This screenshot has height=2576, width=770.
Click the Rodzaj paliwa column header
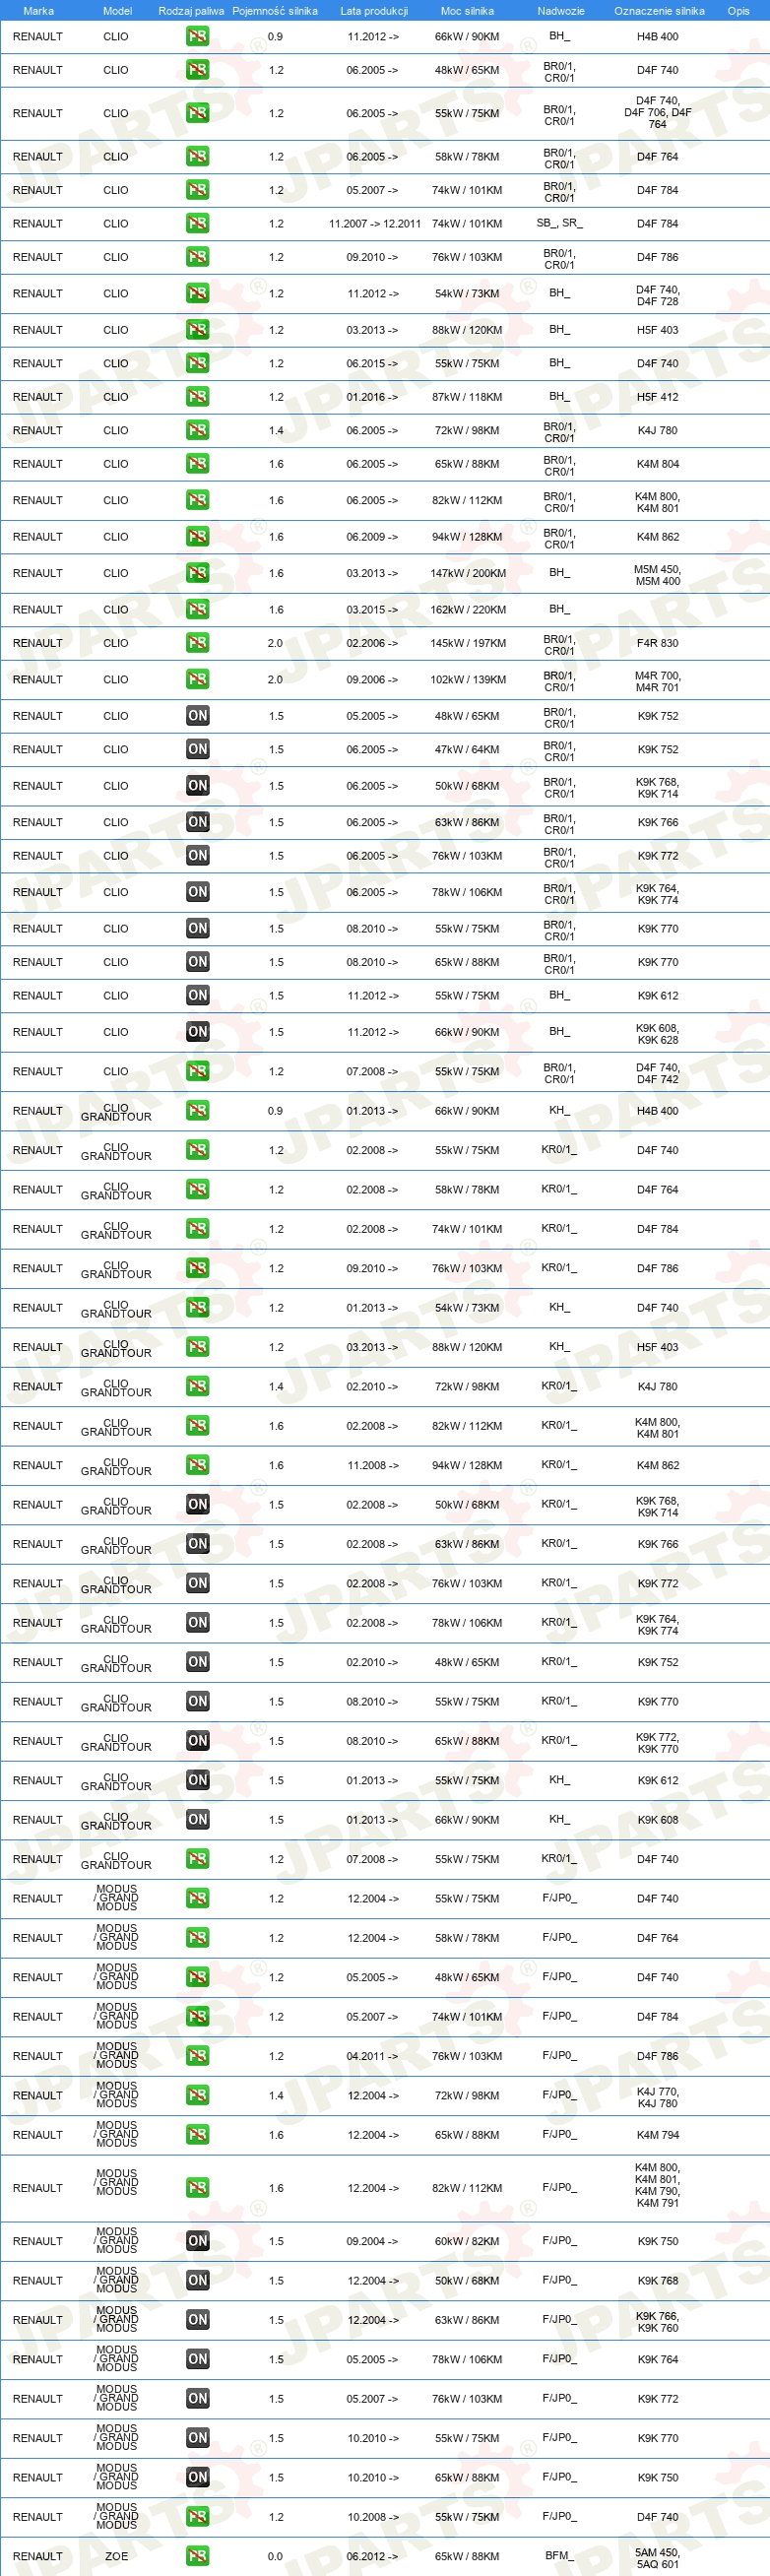tap(191, 11)
